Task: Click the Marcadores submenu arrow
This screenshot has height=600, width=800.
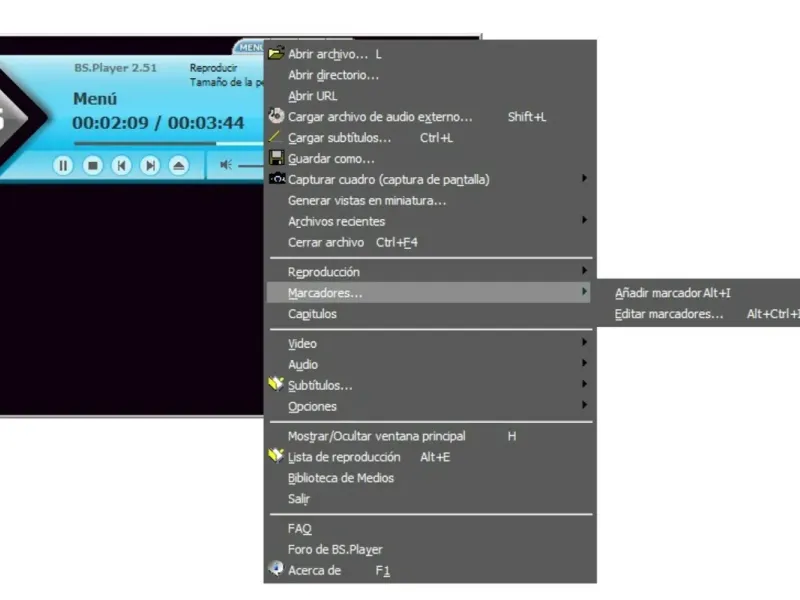Action: click(584, 291)
